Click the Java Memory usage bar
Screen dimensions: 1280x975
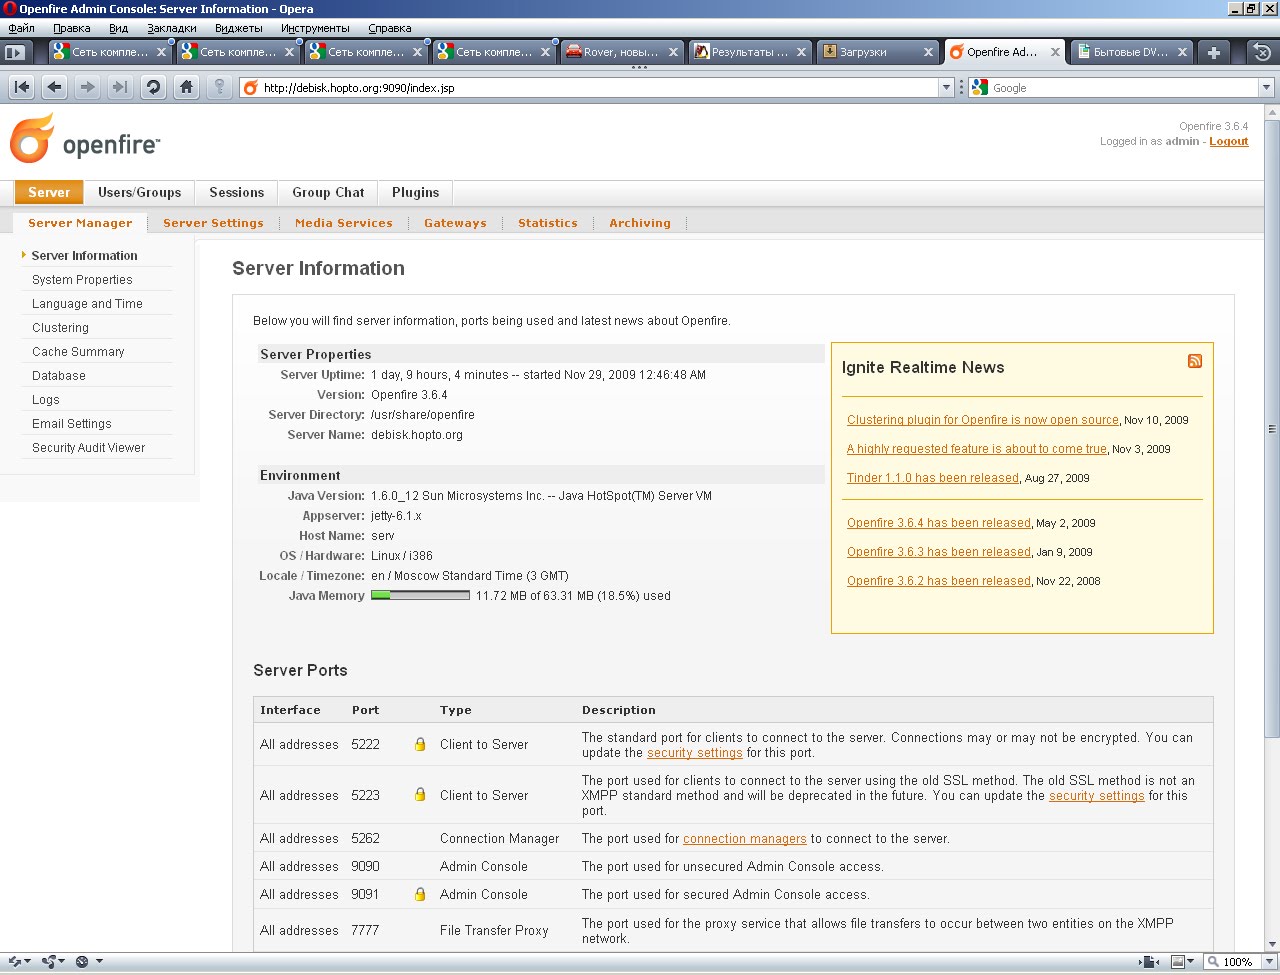click(420, 595)
